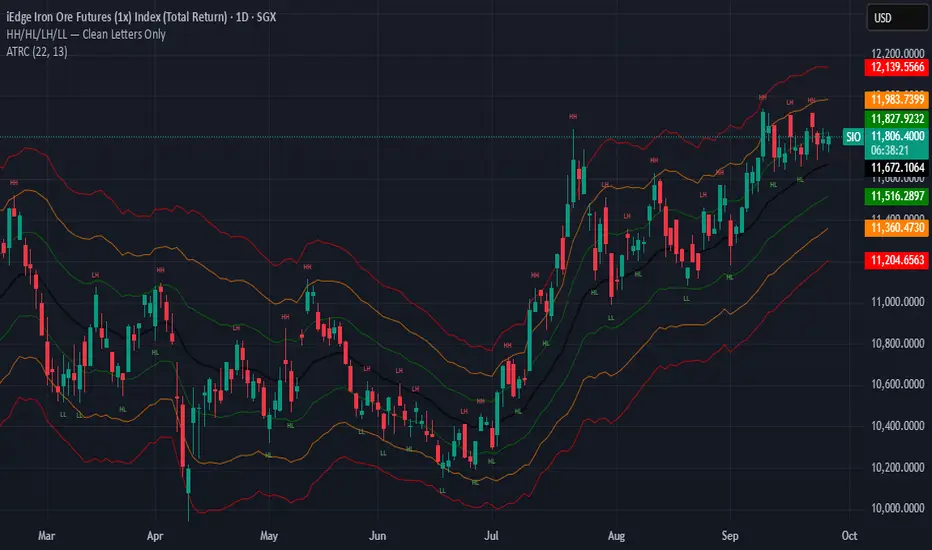
Task: Click the 10,000.0000 price axis level
Action: [x=897, y=508]
